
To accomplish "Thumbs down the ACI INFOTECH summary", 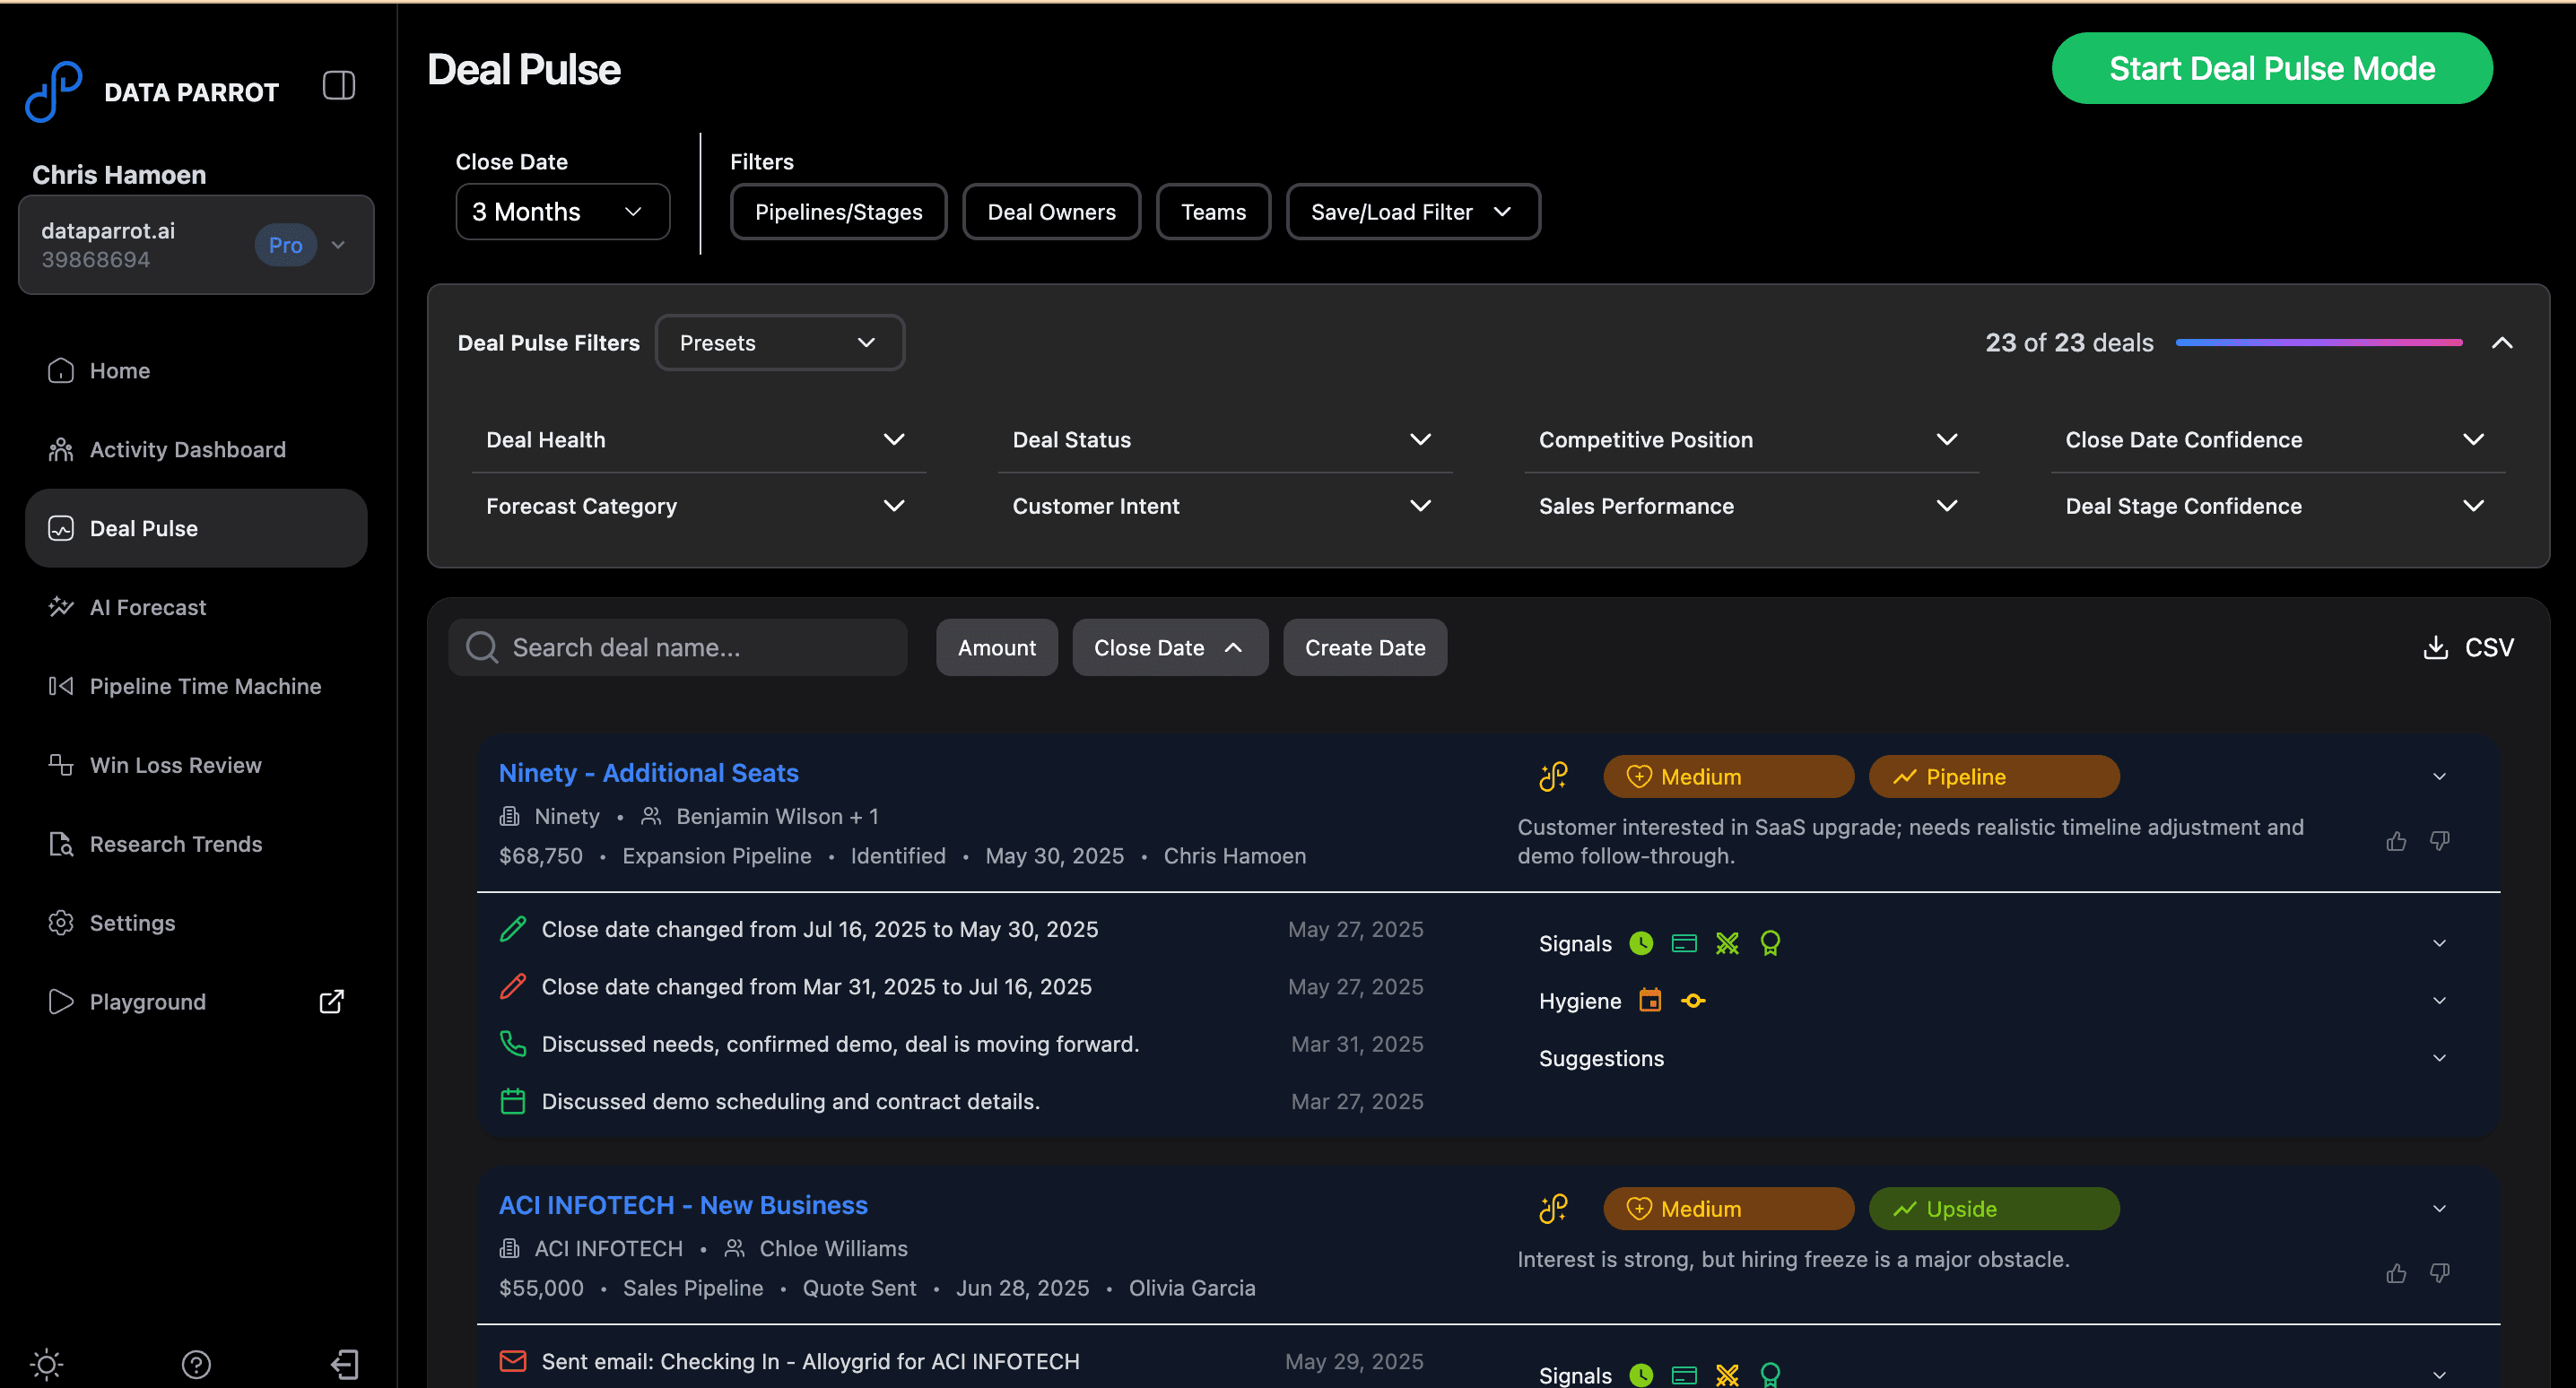I will tap(2440, 1273).
